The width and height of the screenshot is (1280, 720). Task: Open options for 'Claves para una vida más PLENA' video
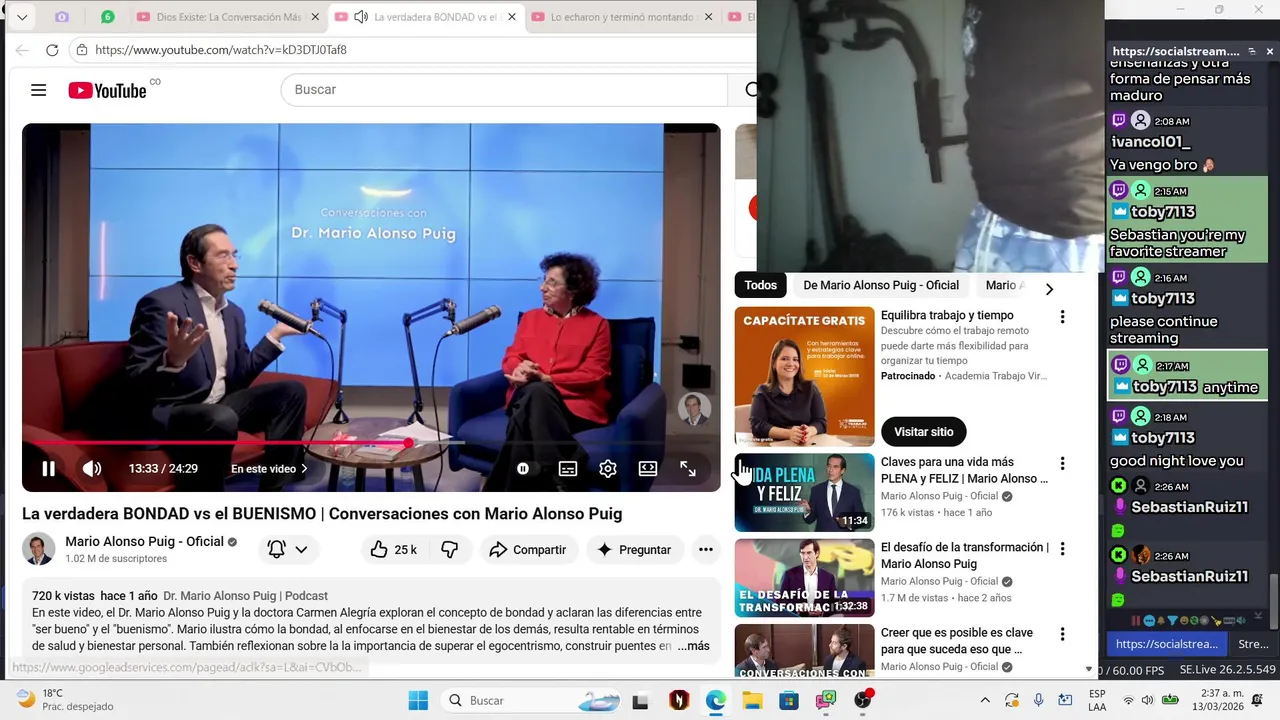(1062, 464)
